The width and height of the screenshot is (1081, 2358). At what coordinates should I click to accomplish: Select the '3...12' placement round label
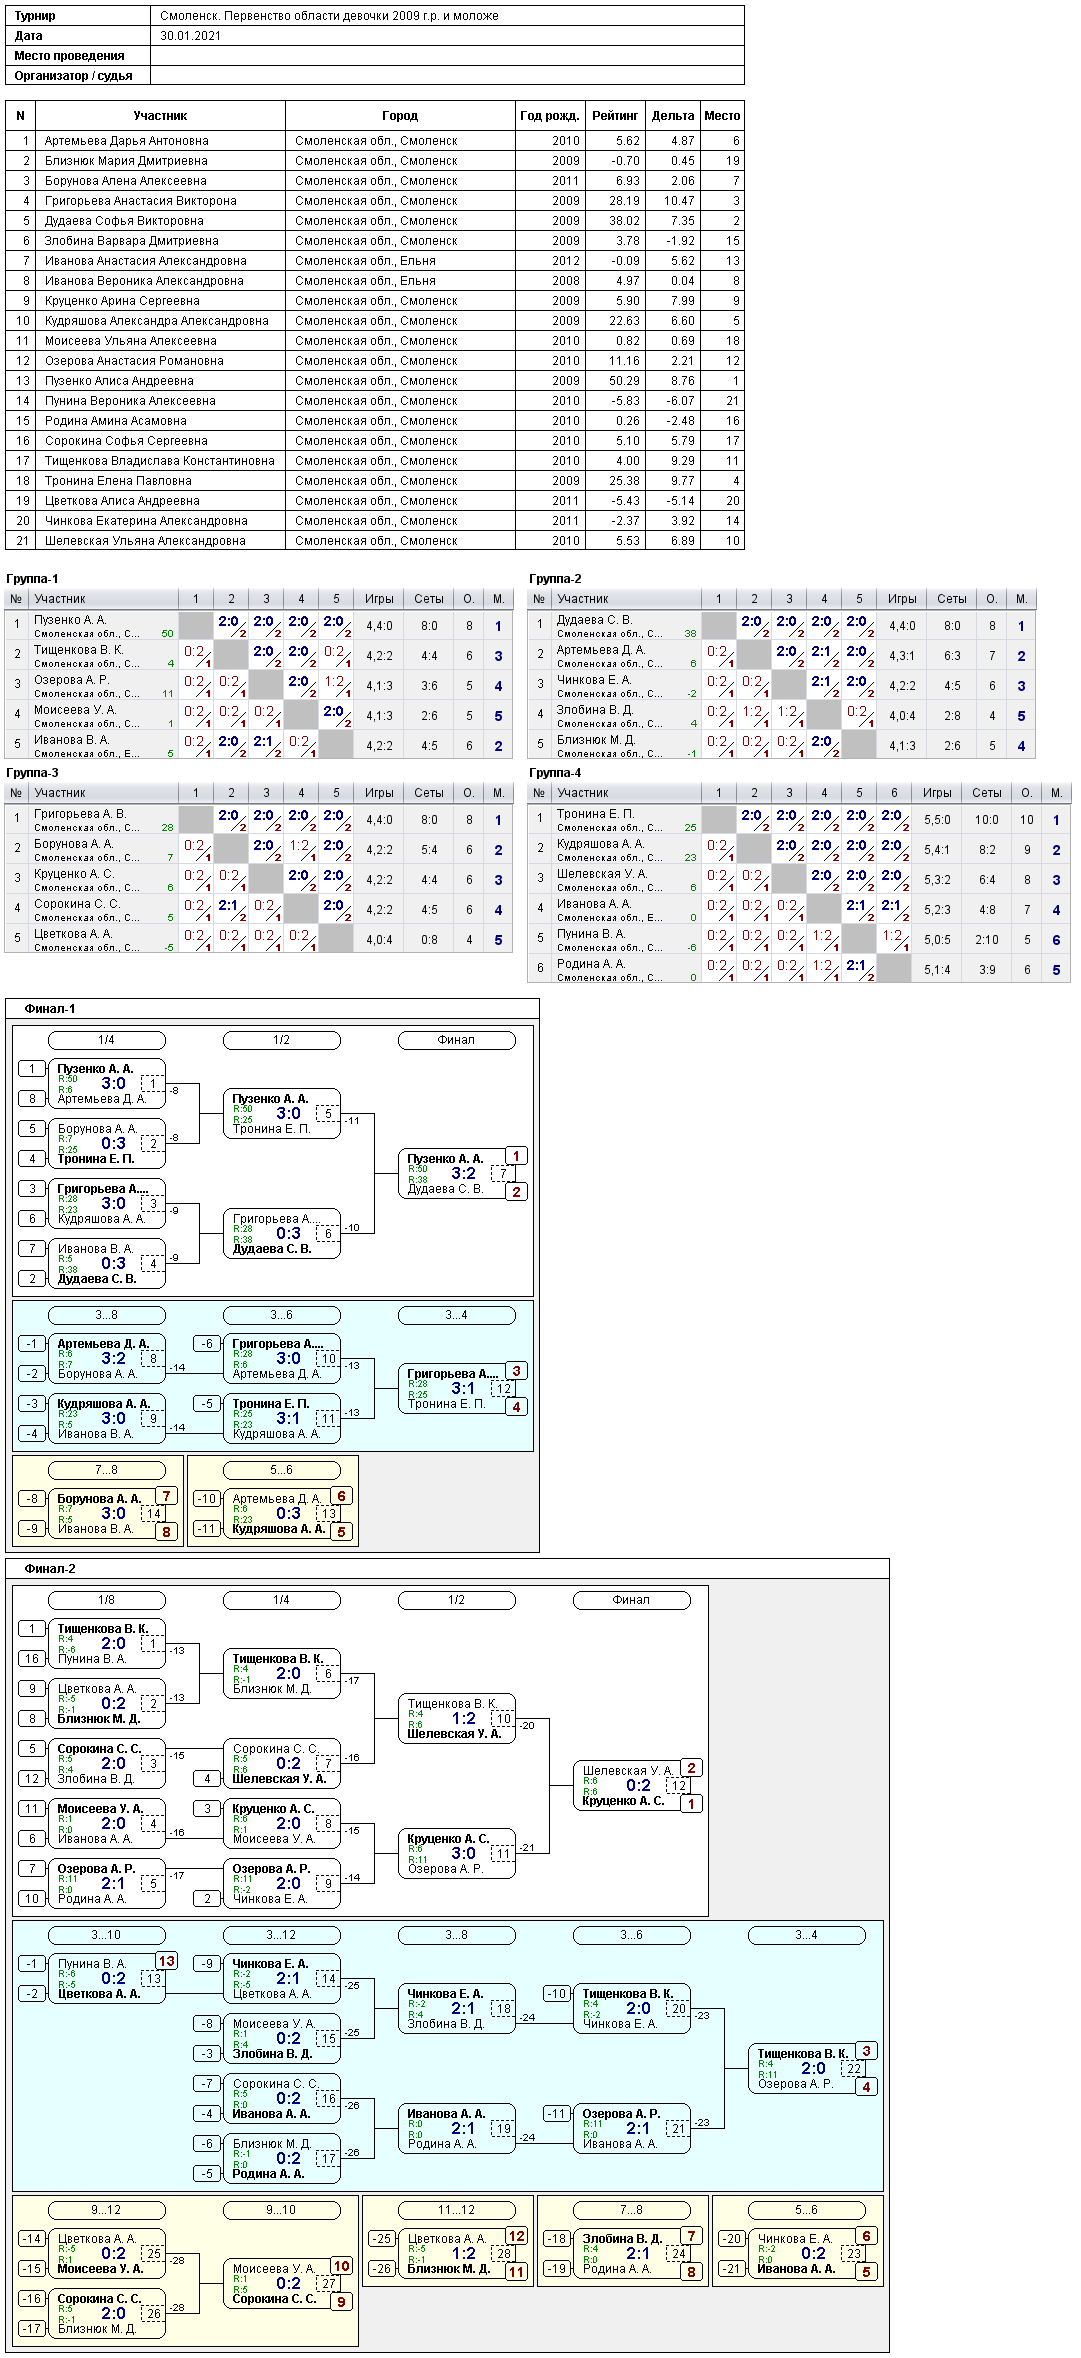(281, 1935)
